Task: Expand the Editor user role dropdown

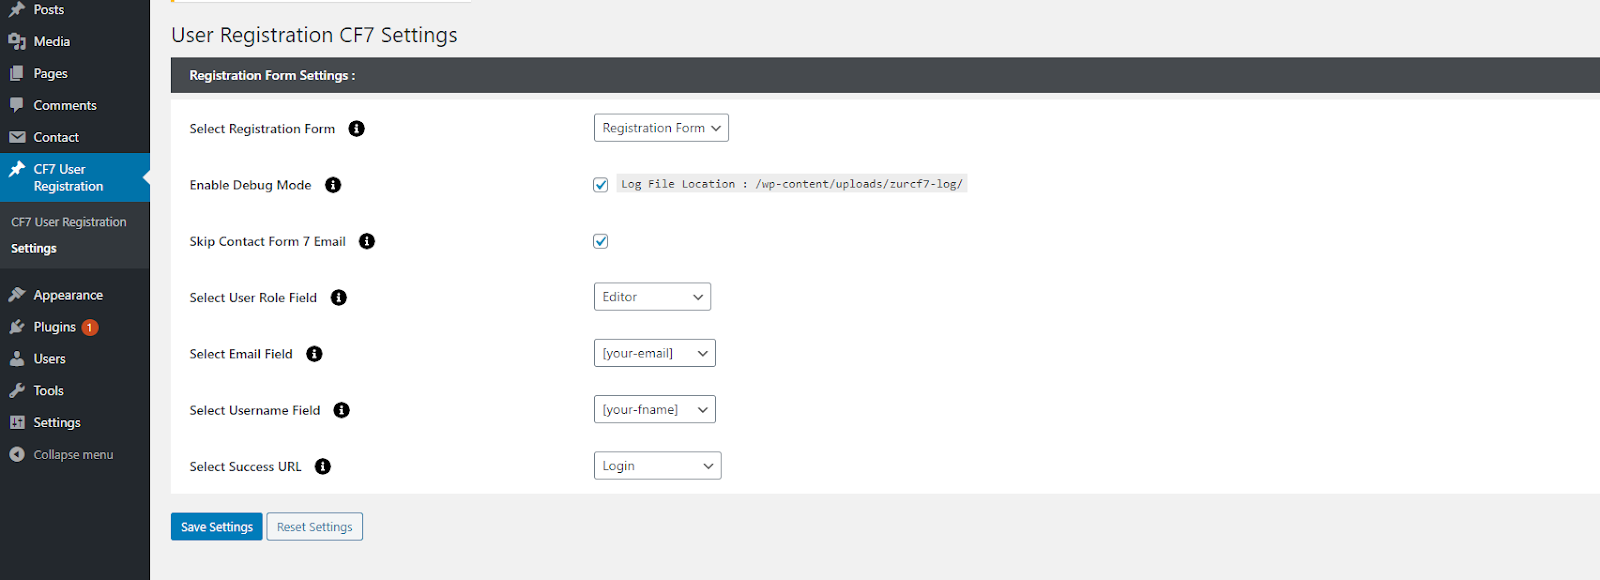Action: pyautogui.click(x=652, y=297)
